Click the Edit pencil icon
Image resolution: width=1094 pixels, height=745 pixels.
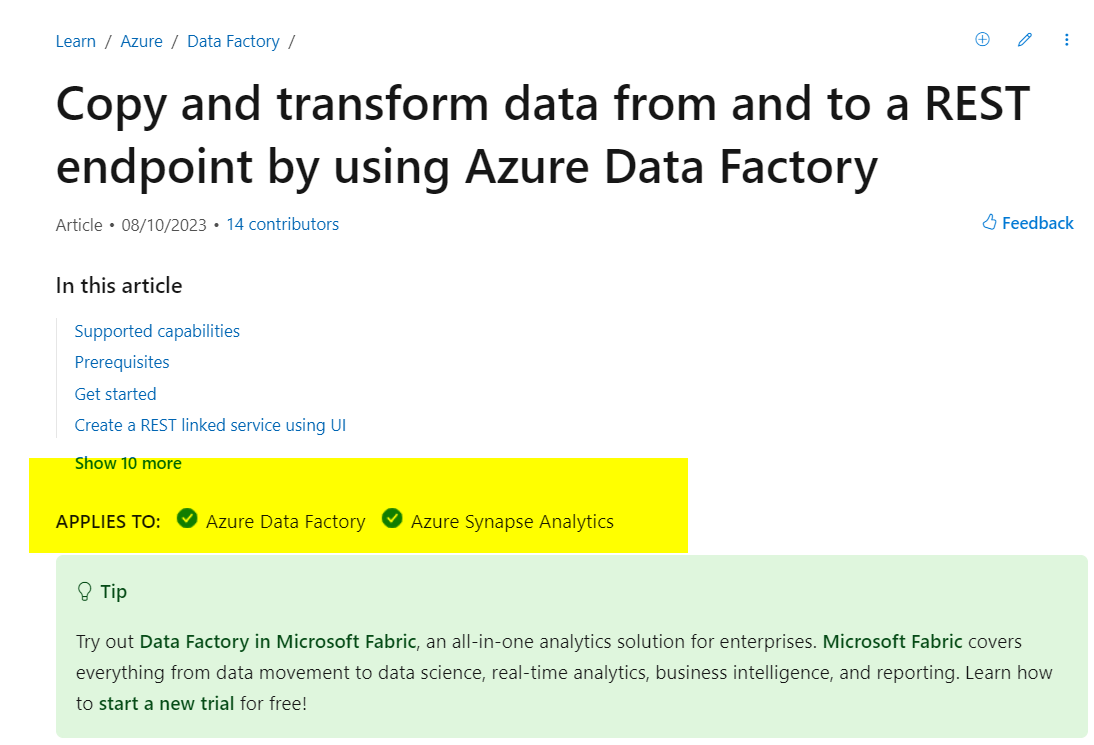coord(1024,39)
